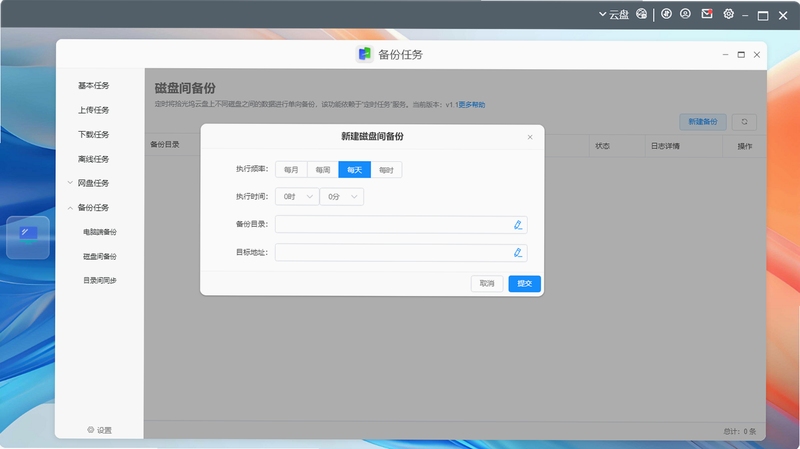Open the 更多帮助 link
800x449 pixels.
(471, 105)
